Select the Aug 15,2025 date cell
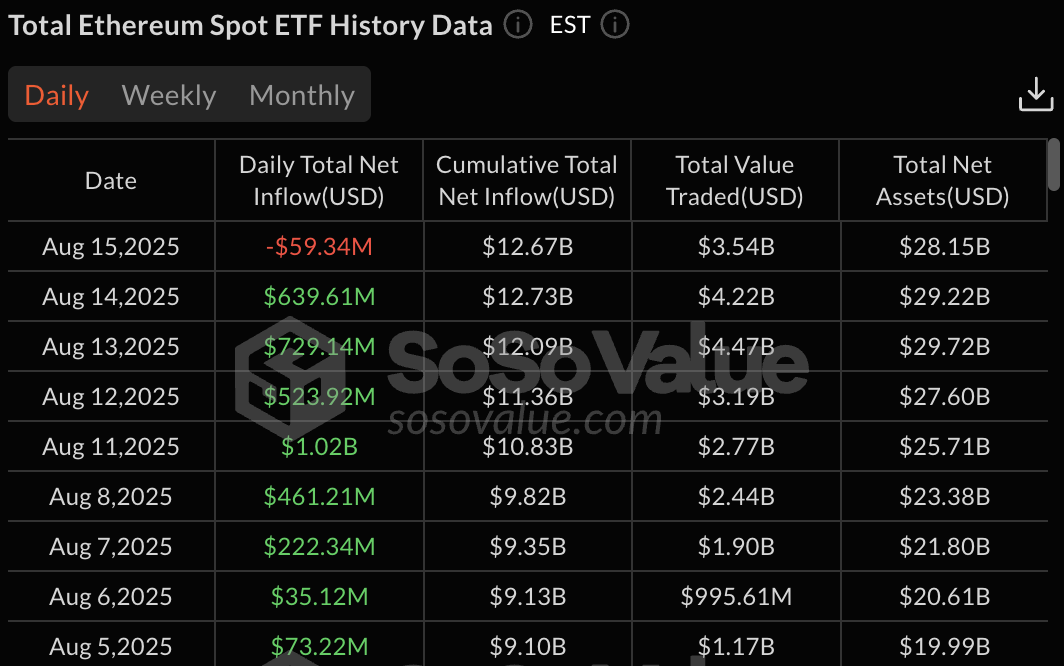 110,245
